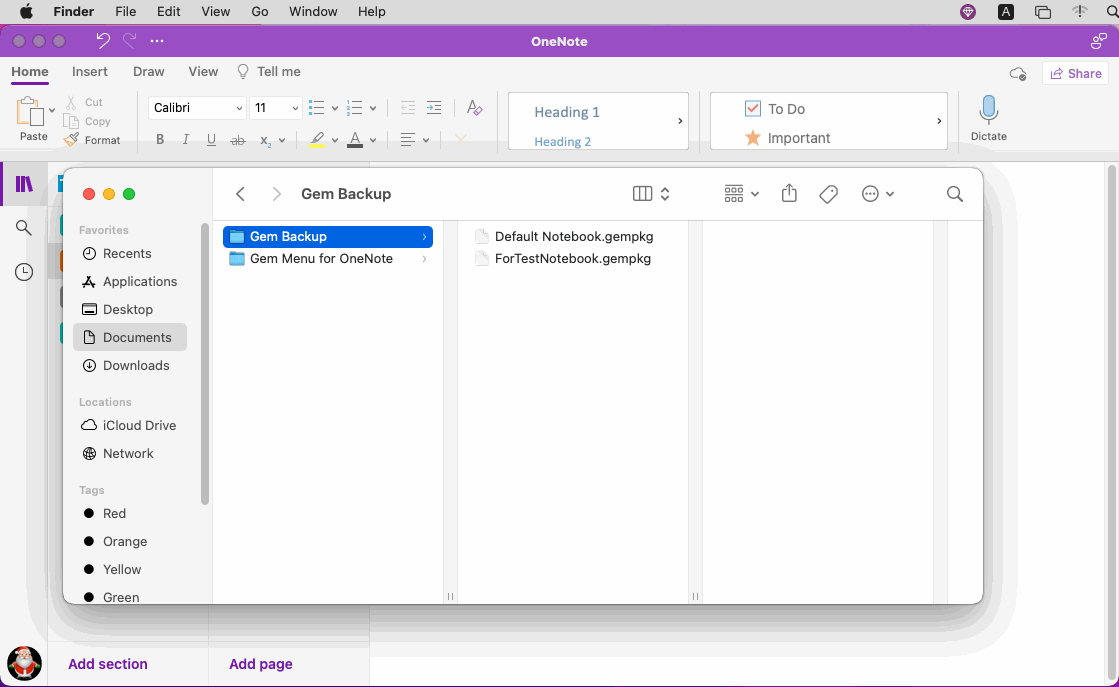
Task: Open recent notes clock icon
Action: (x=24, y=272)
